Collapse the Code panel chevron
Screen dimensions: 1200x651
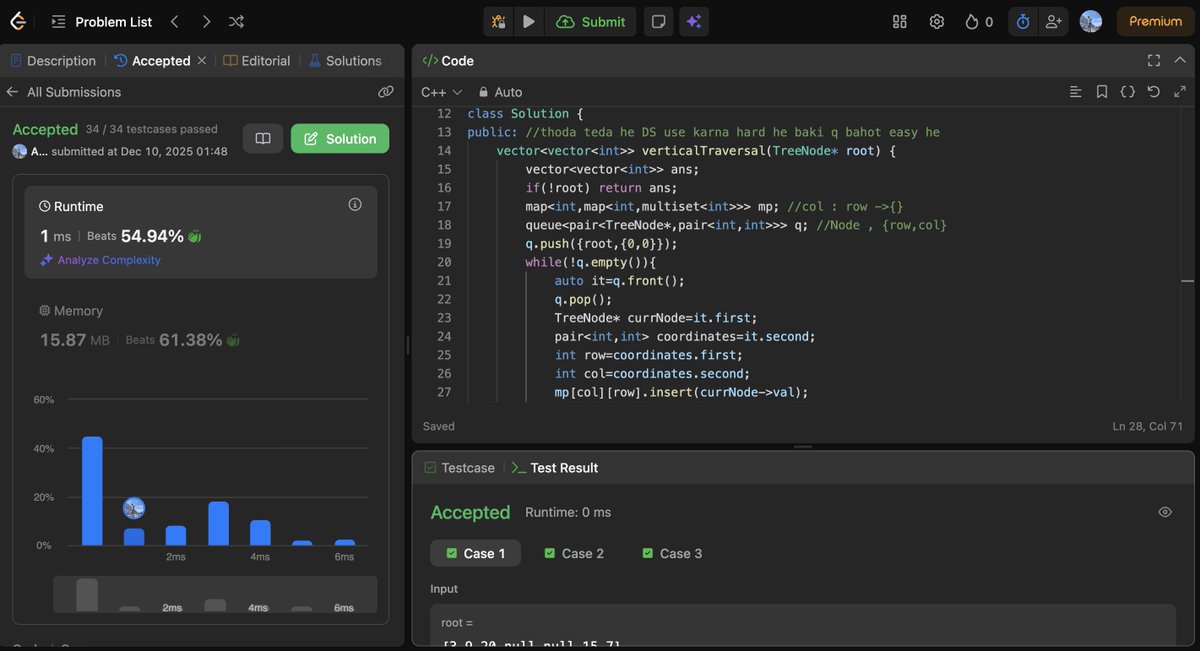tap(1180, 61)
